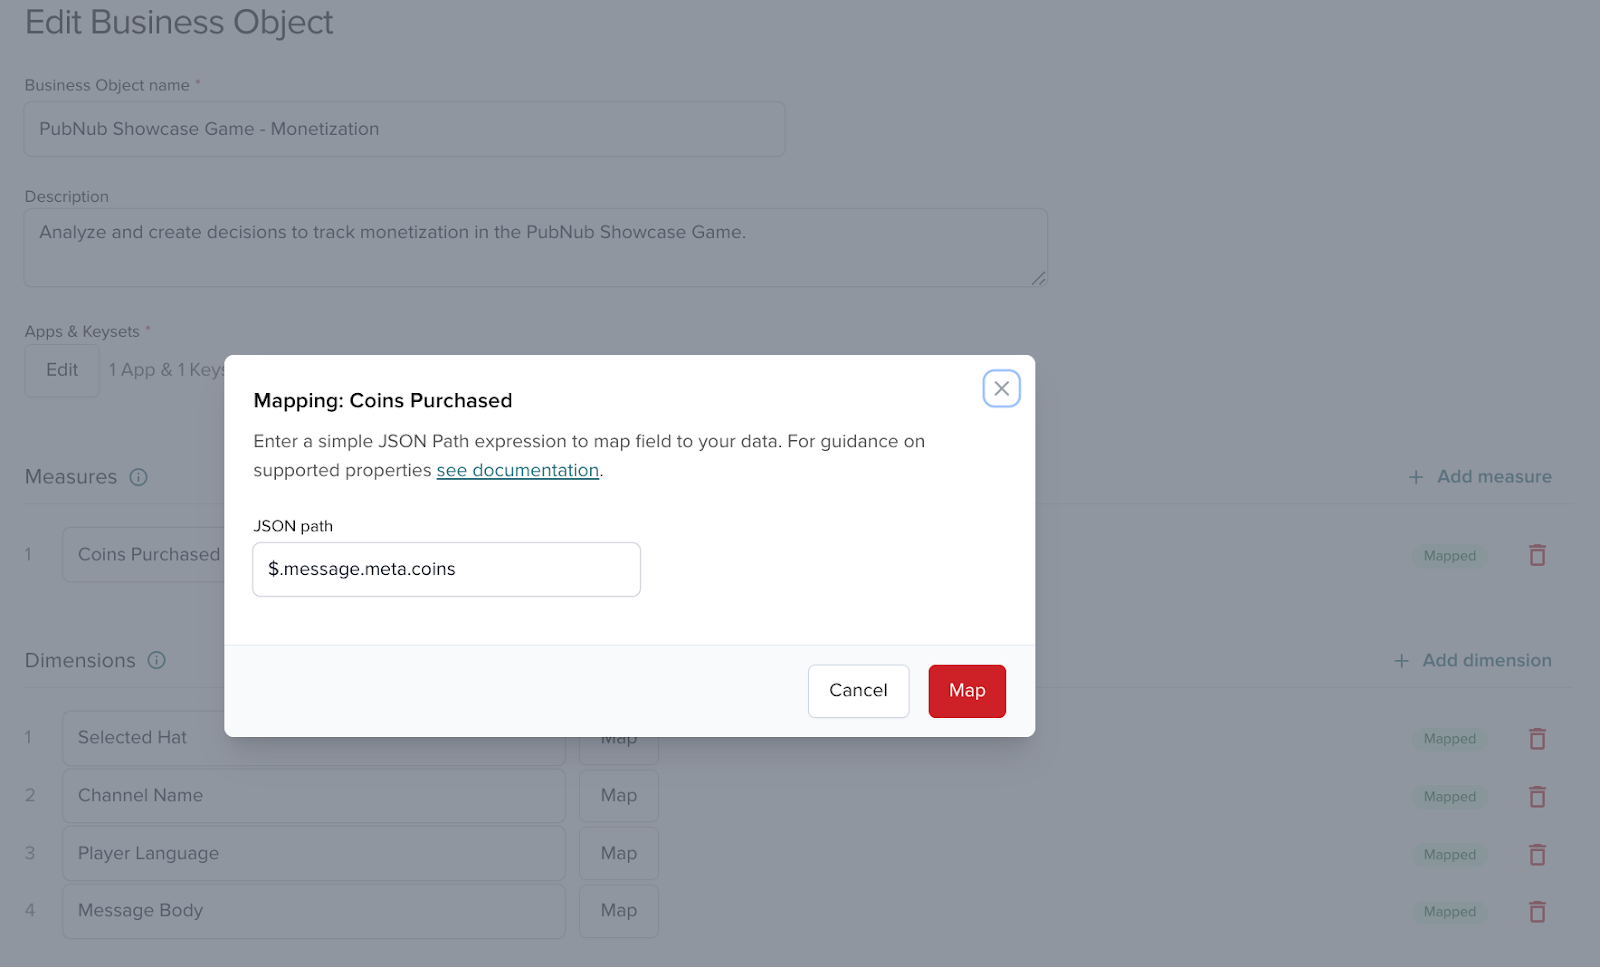Click the Dimensions info icon
The height and width of the screenshot is (967, 1600).
coord(157,660)
